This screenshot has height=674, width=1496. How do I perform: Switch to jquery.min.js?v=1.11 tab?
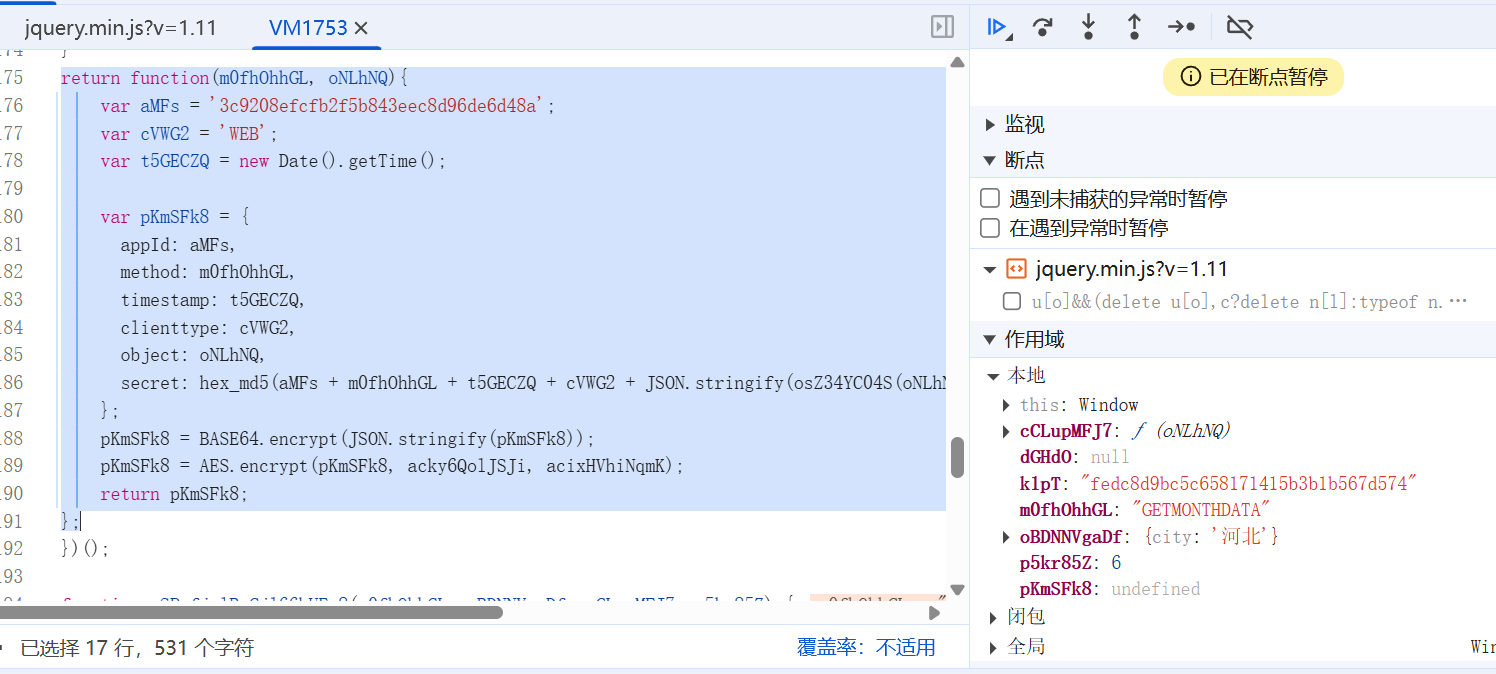[x=121, y=28]
